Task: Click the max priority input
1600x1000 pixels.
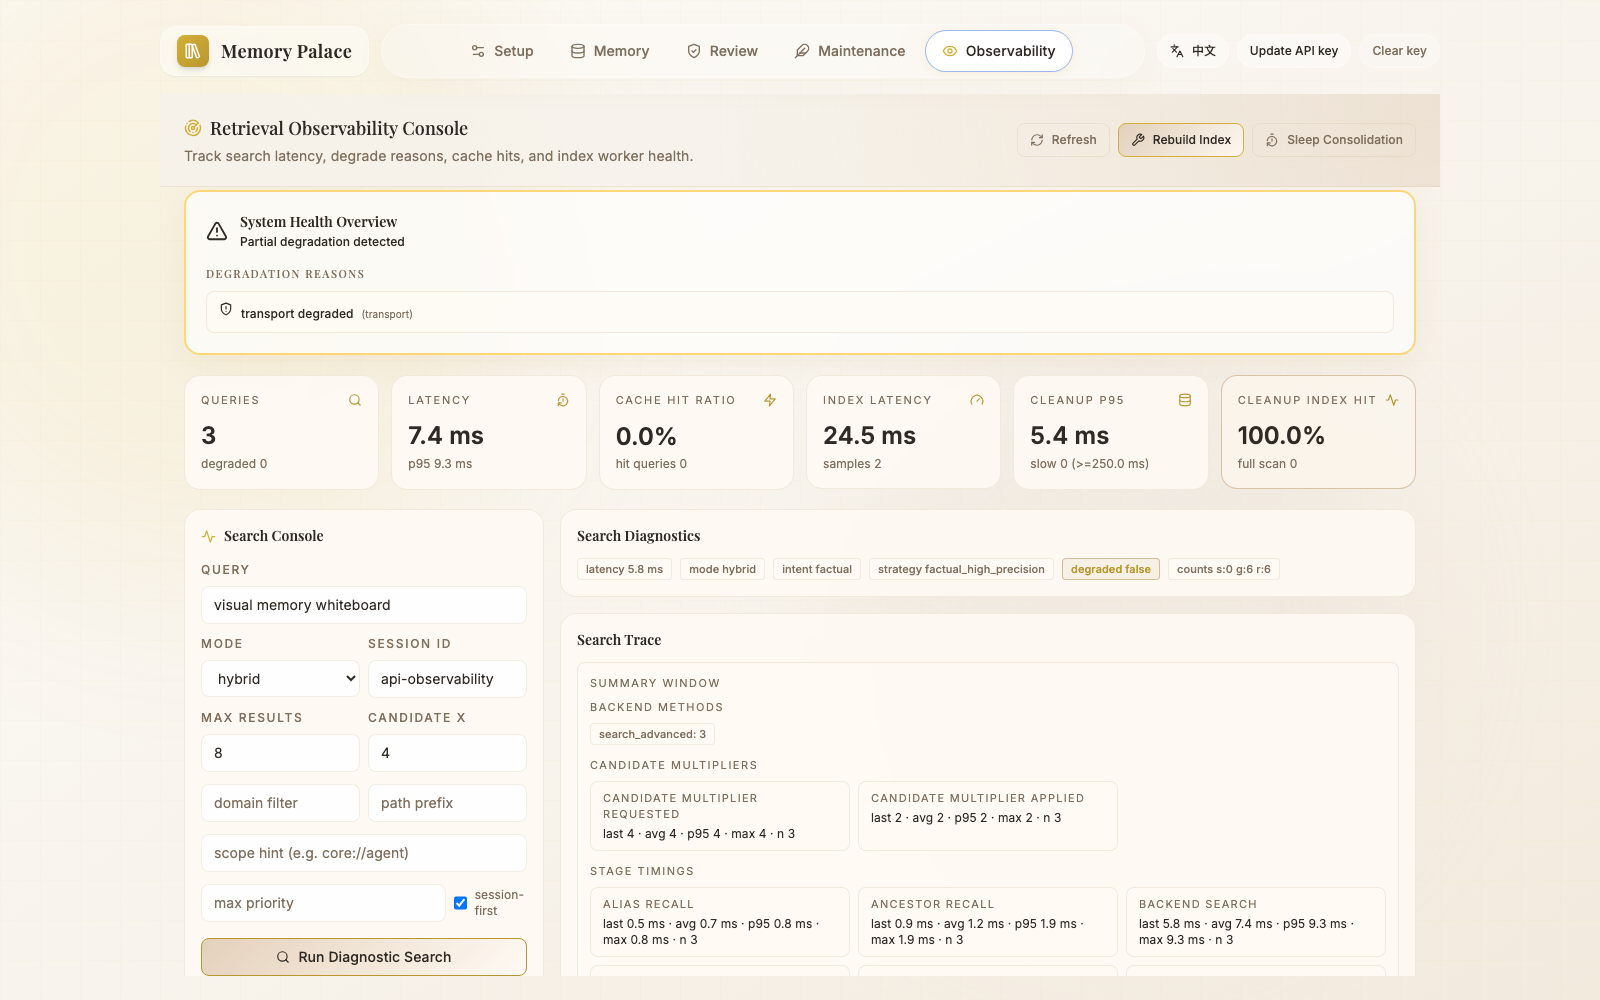Action: 323,903
